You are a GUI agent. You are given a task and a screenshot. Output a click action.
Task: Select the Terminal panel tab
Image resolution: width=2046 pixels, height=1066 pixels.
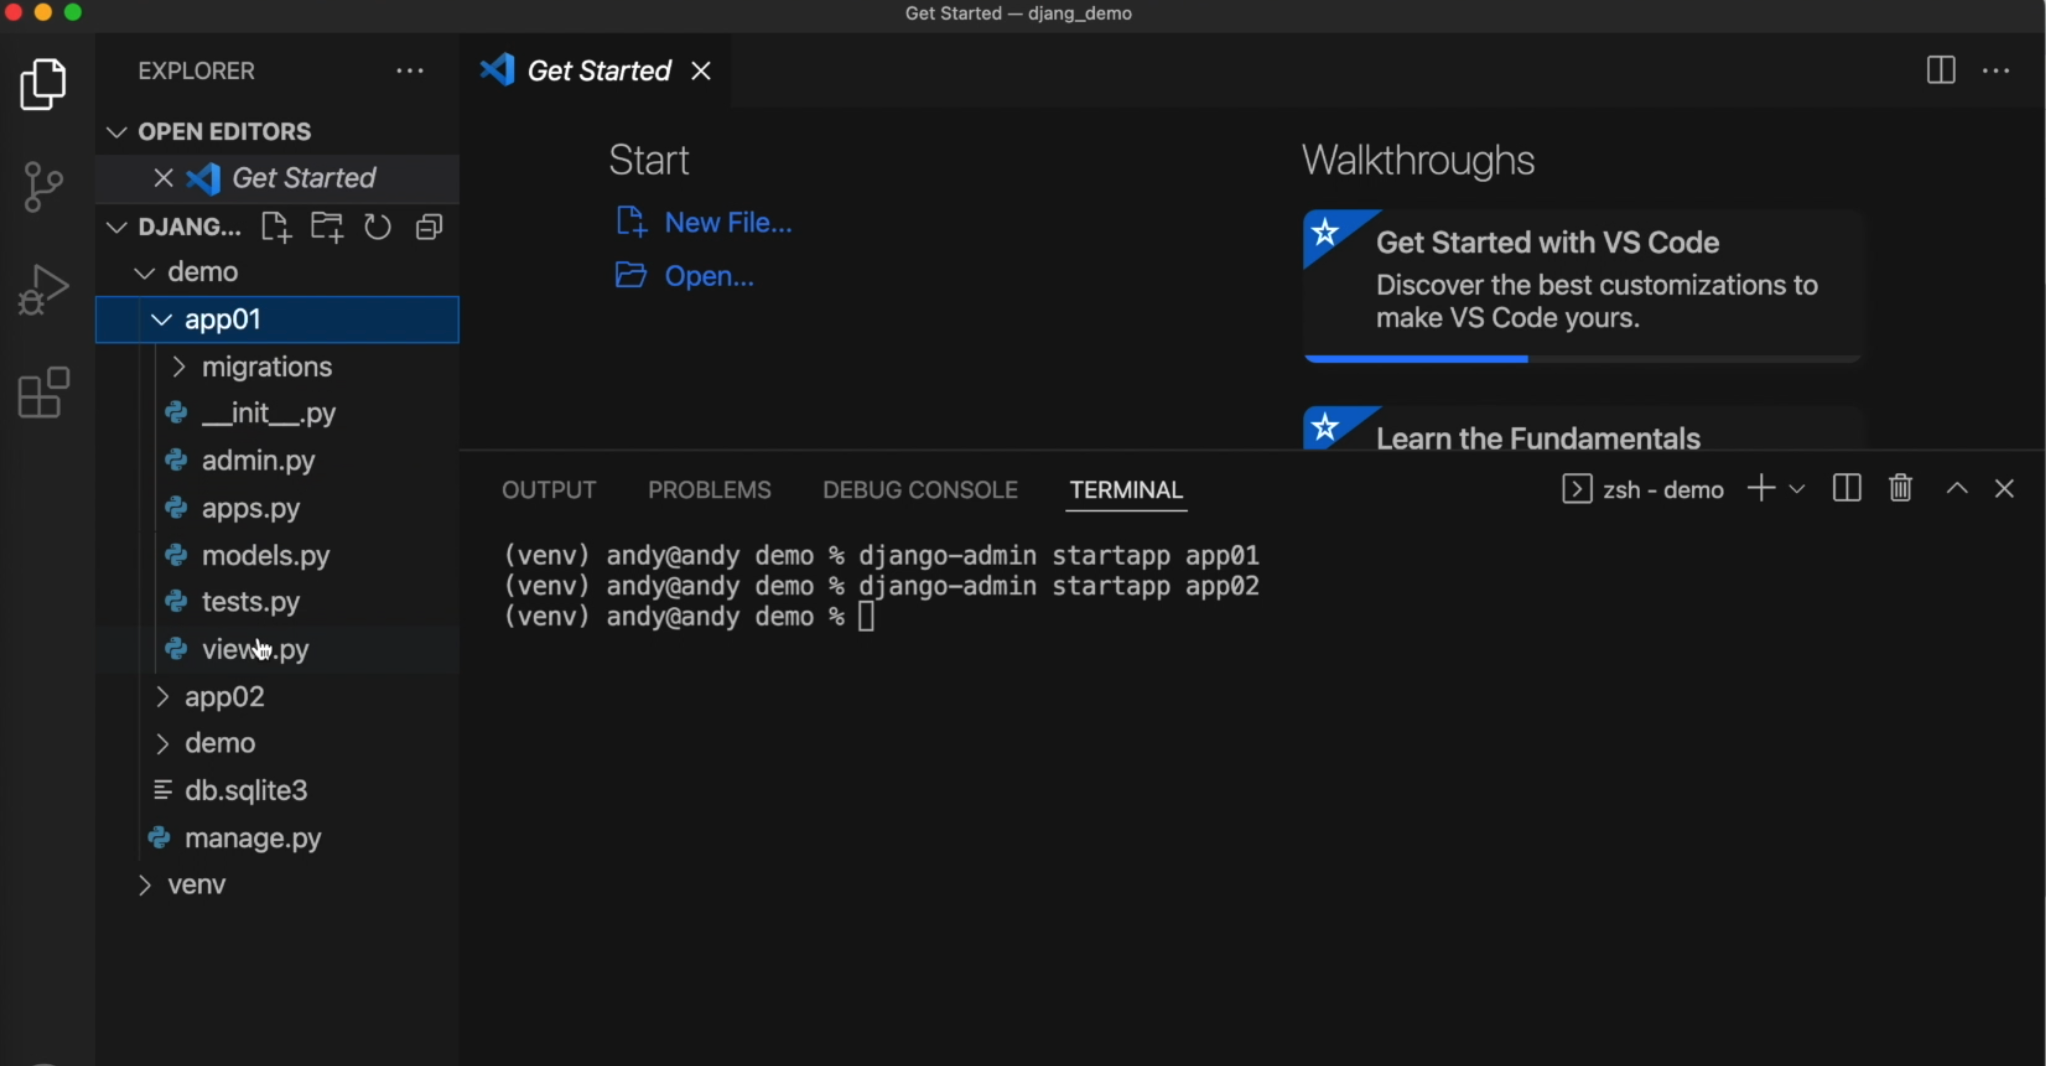click(x=1126, y=490)
